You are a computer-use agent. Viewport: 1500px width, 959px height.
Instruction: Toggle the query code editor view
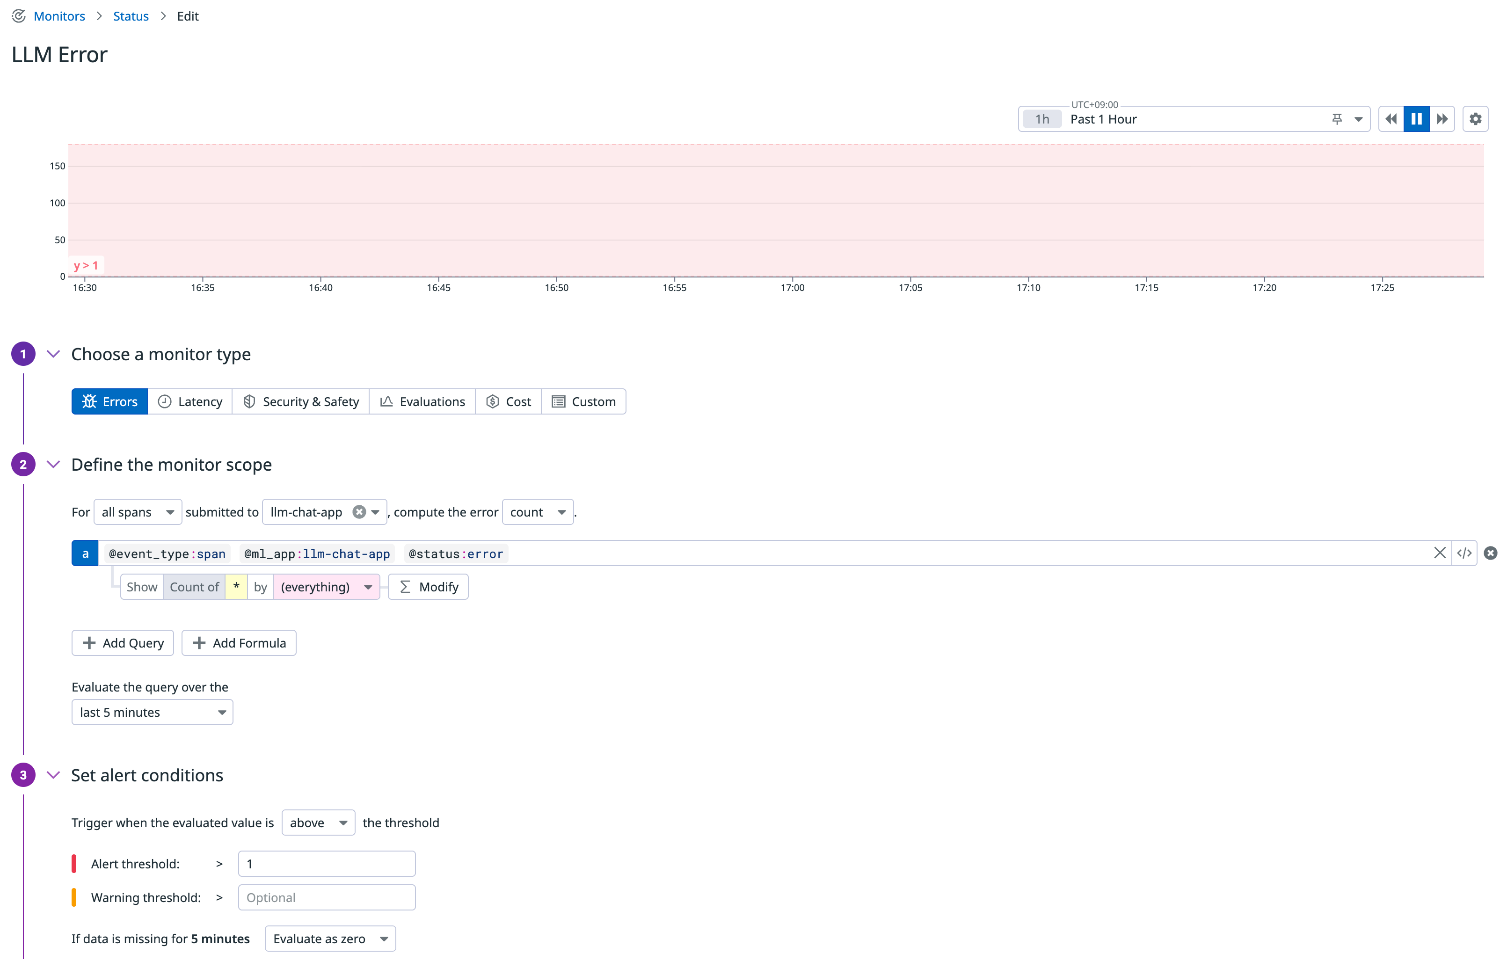pos(1464,553)
